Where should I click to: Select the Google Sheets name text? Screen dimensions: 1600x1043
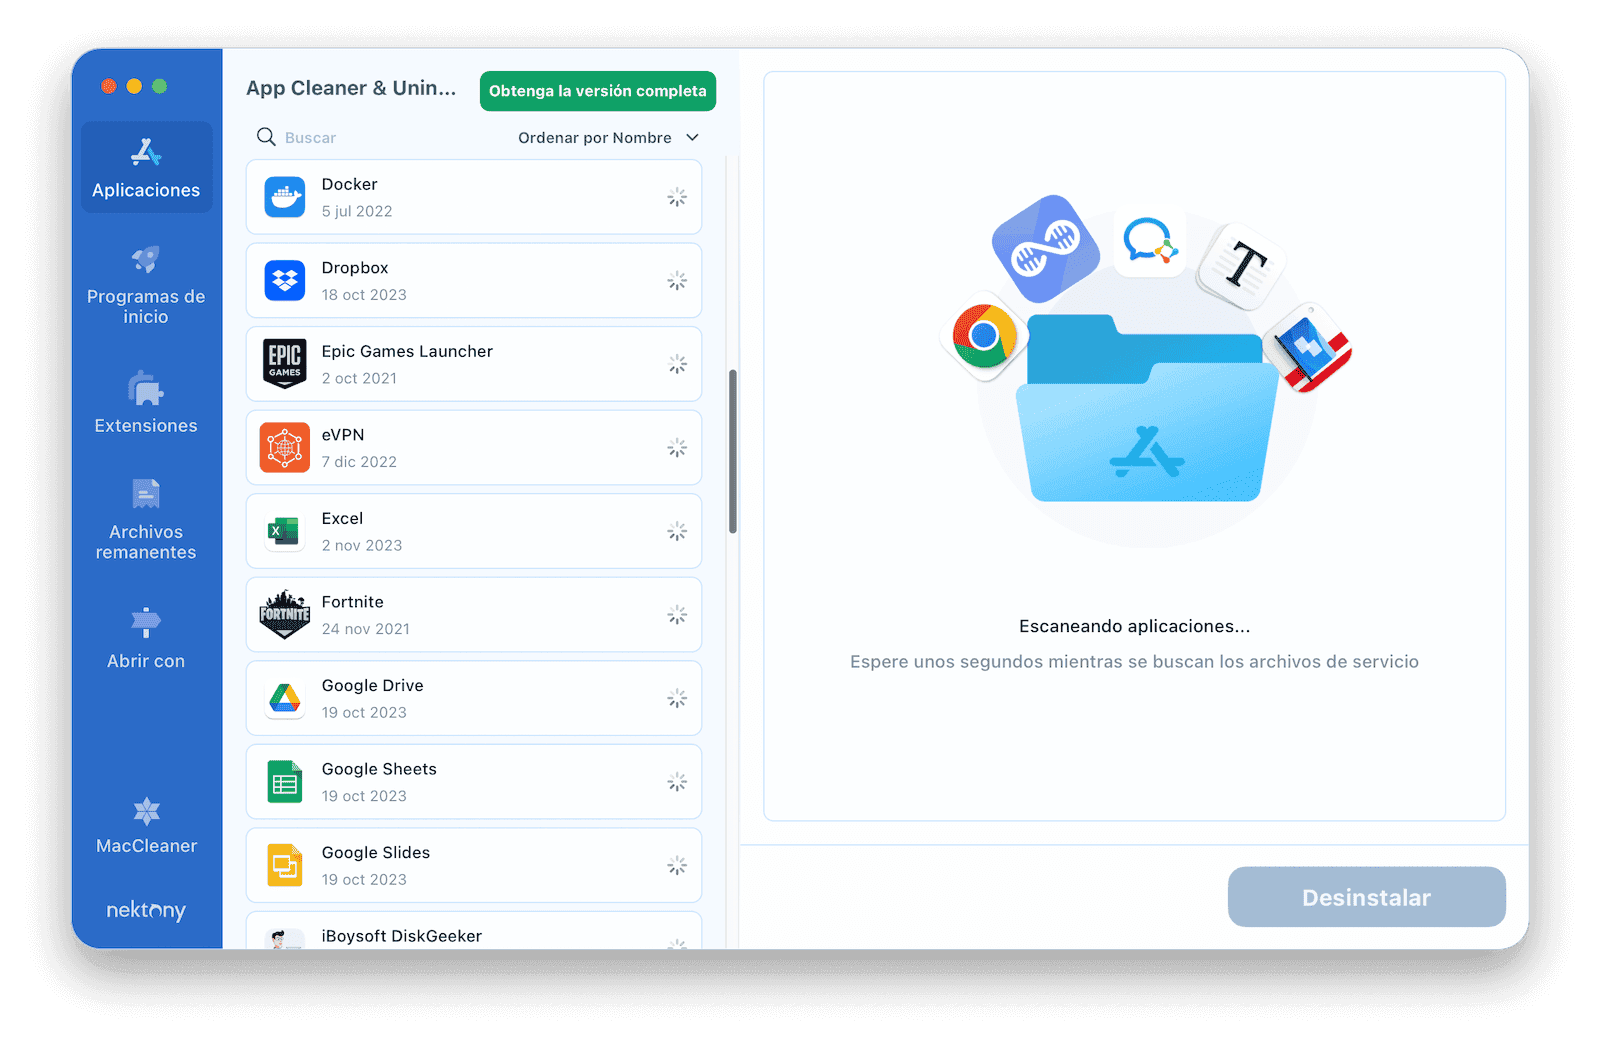click(x=379, y=769)
